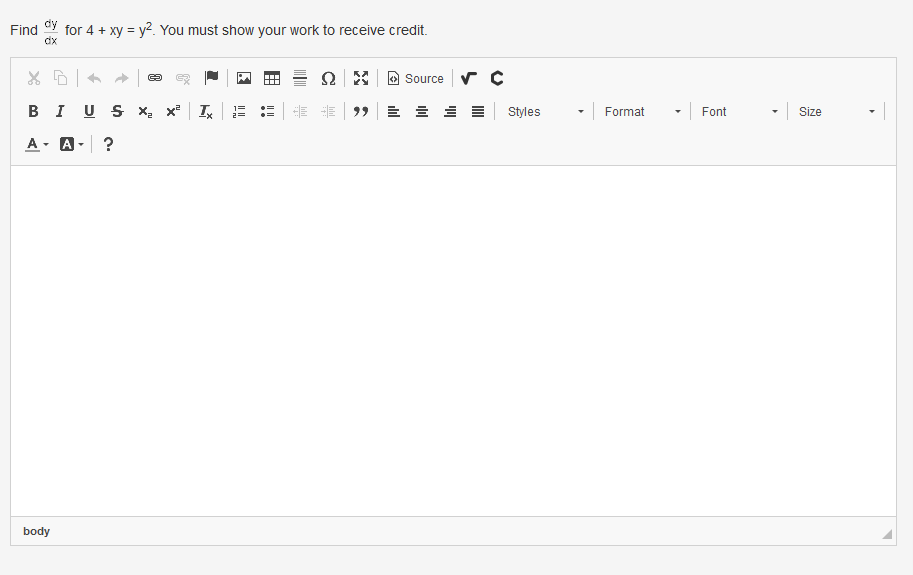Open the text color picker

(37, 144)
